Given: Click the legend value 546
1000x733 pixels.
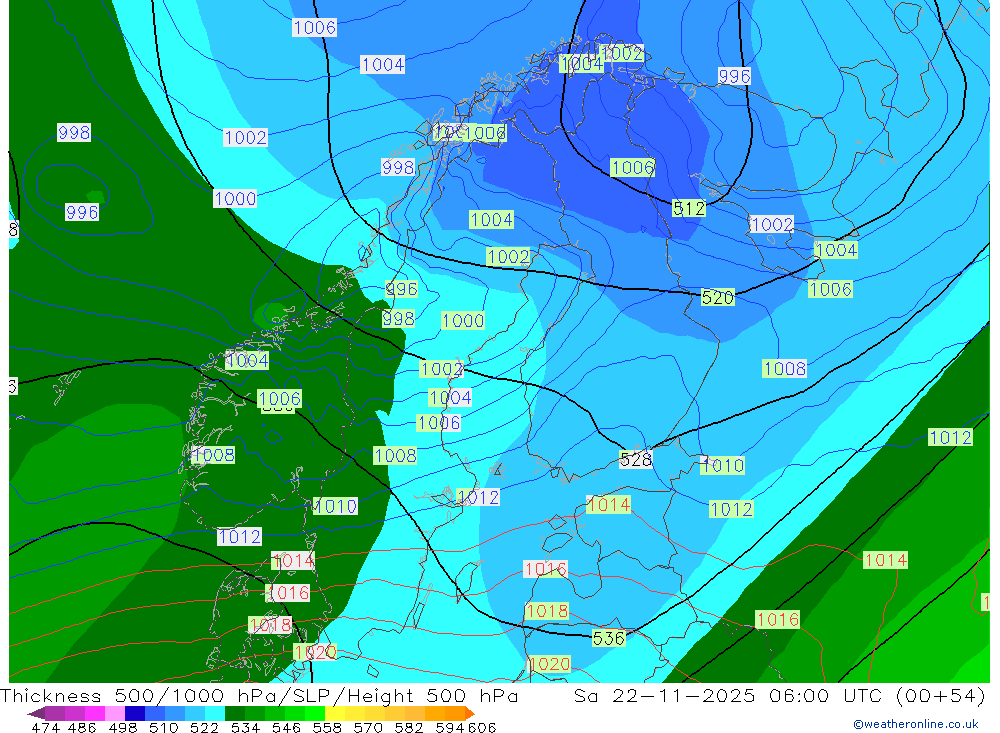Looking at the screenshot, I should pos(286,727).
